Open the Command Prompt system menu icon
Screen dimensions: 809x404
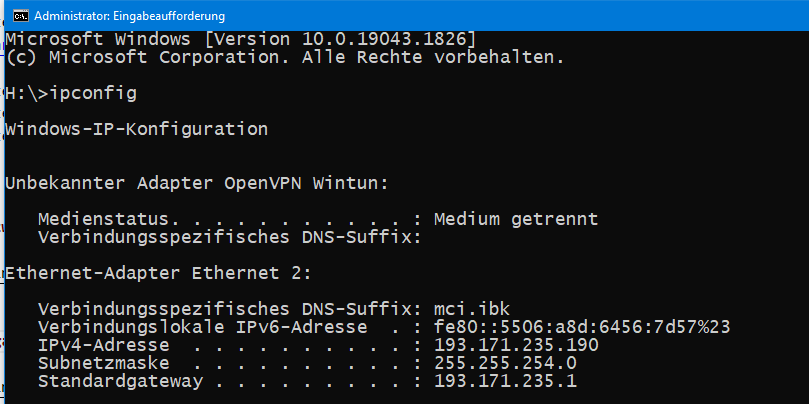[20, 16]
